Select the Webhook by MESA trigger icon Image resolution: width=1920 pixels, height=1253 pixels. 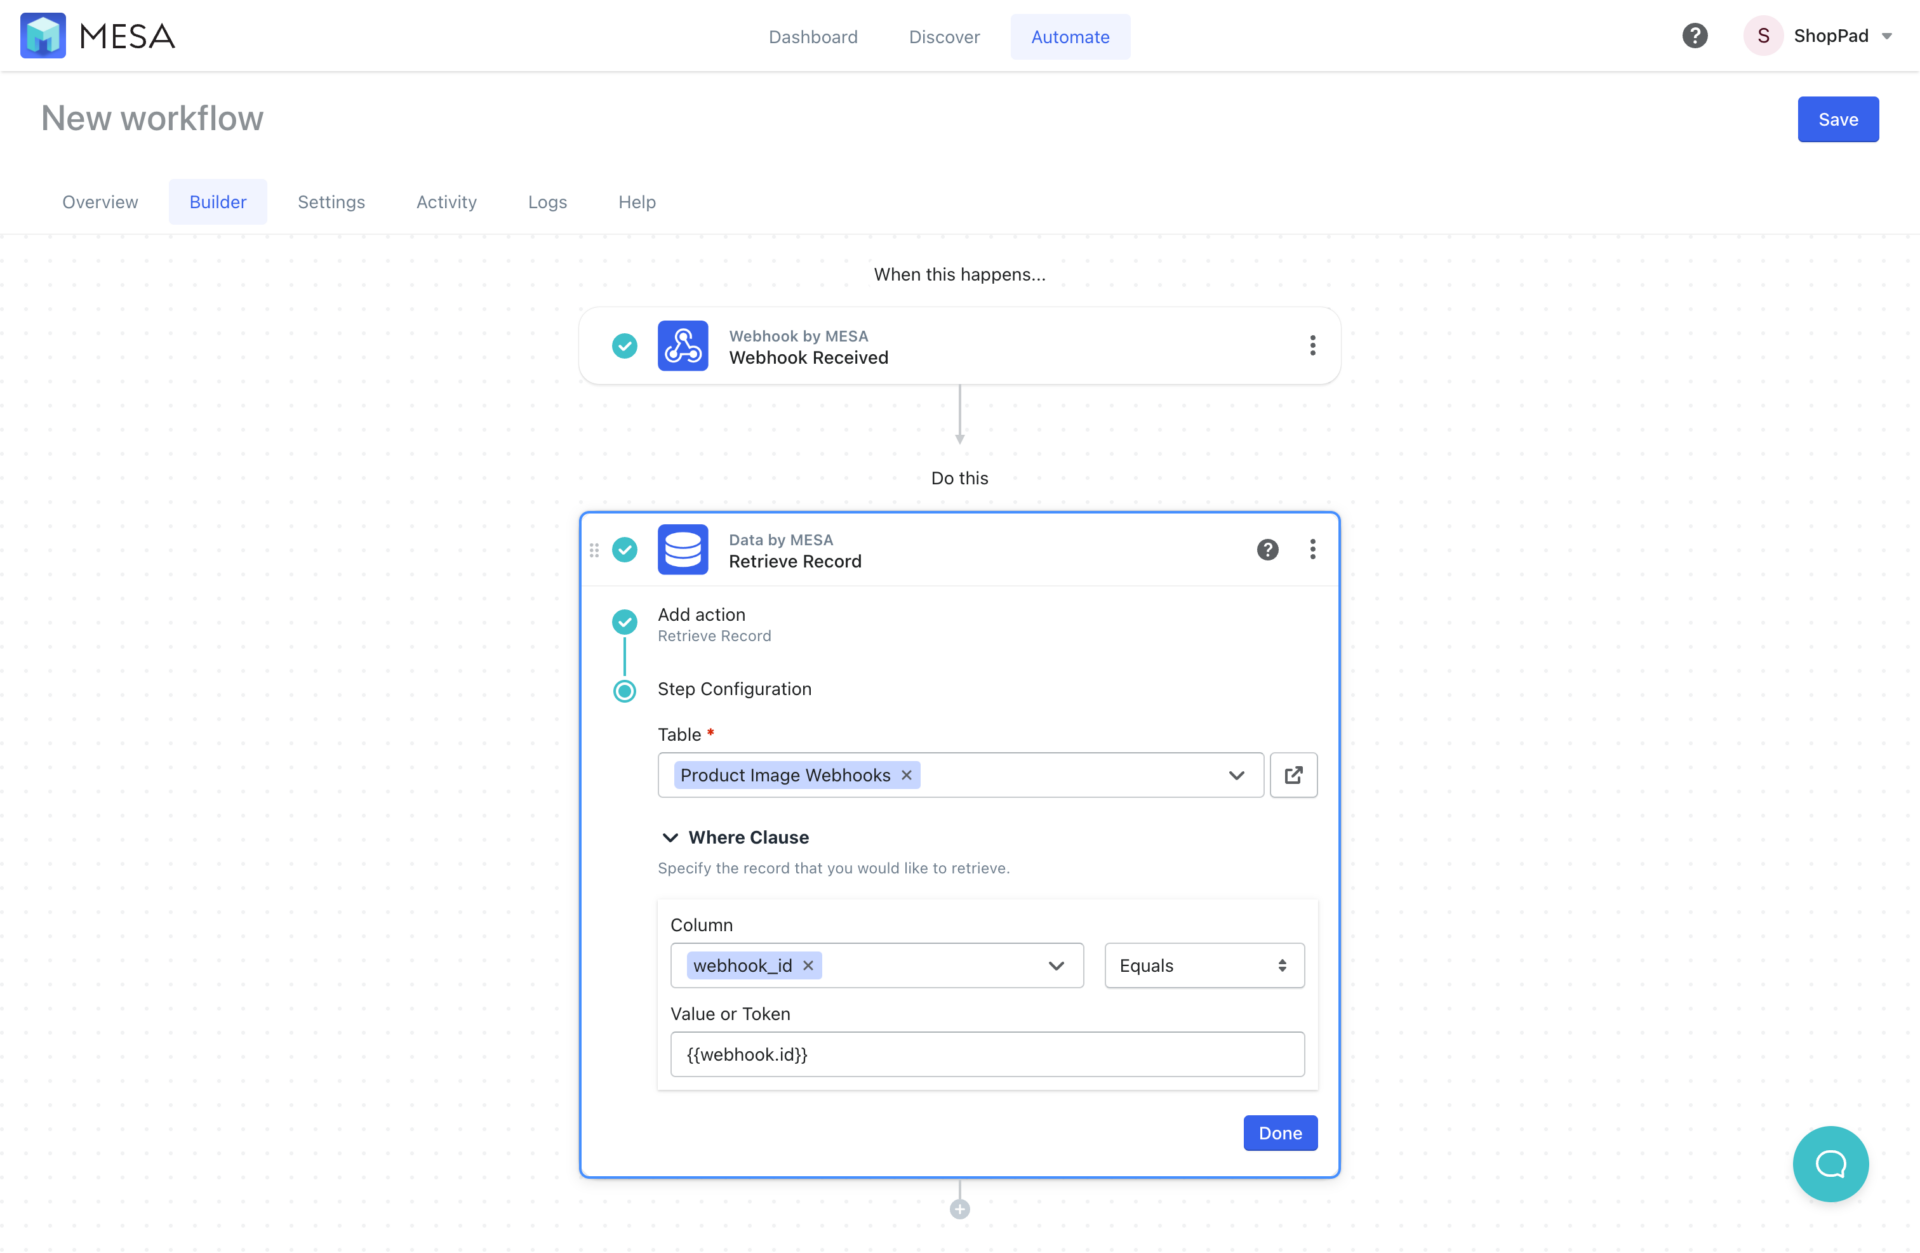[x=683, y=345]
